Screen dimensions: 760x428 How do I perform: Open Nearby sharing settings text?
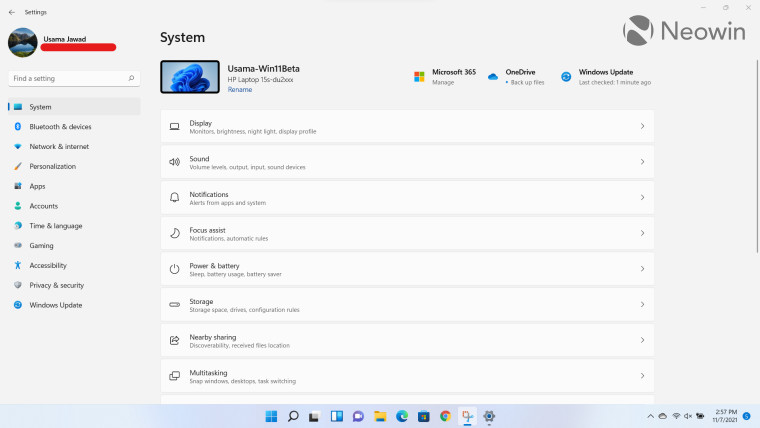[213, 337]
